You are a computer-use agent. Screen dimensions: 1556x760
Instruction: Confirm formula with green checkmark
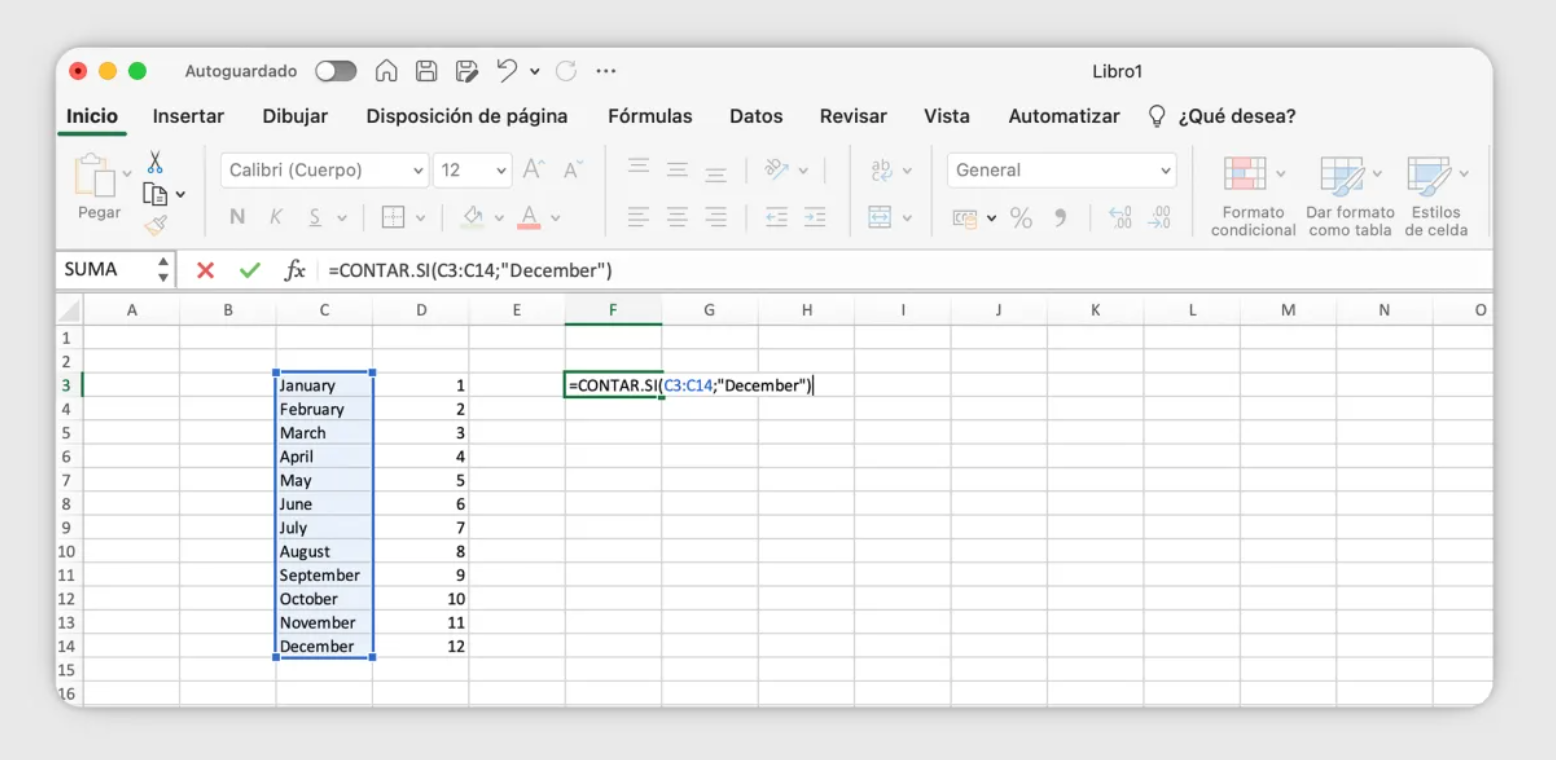(x=250, y=270)
